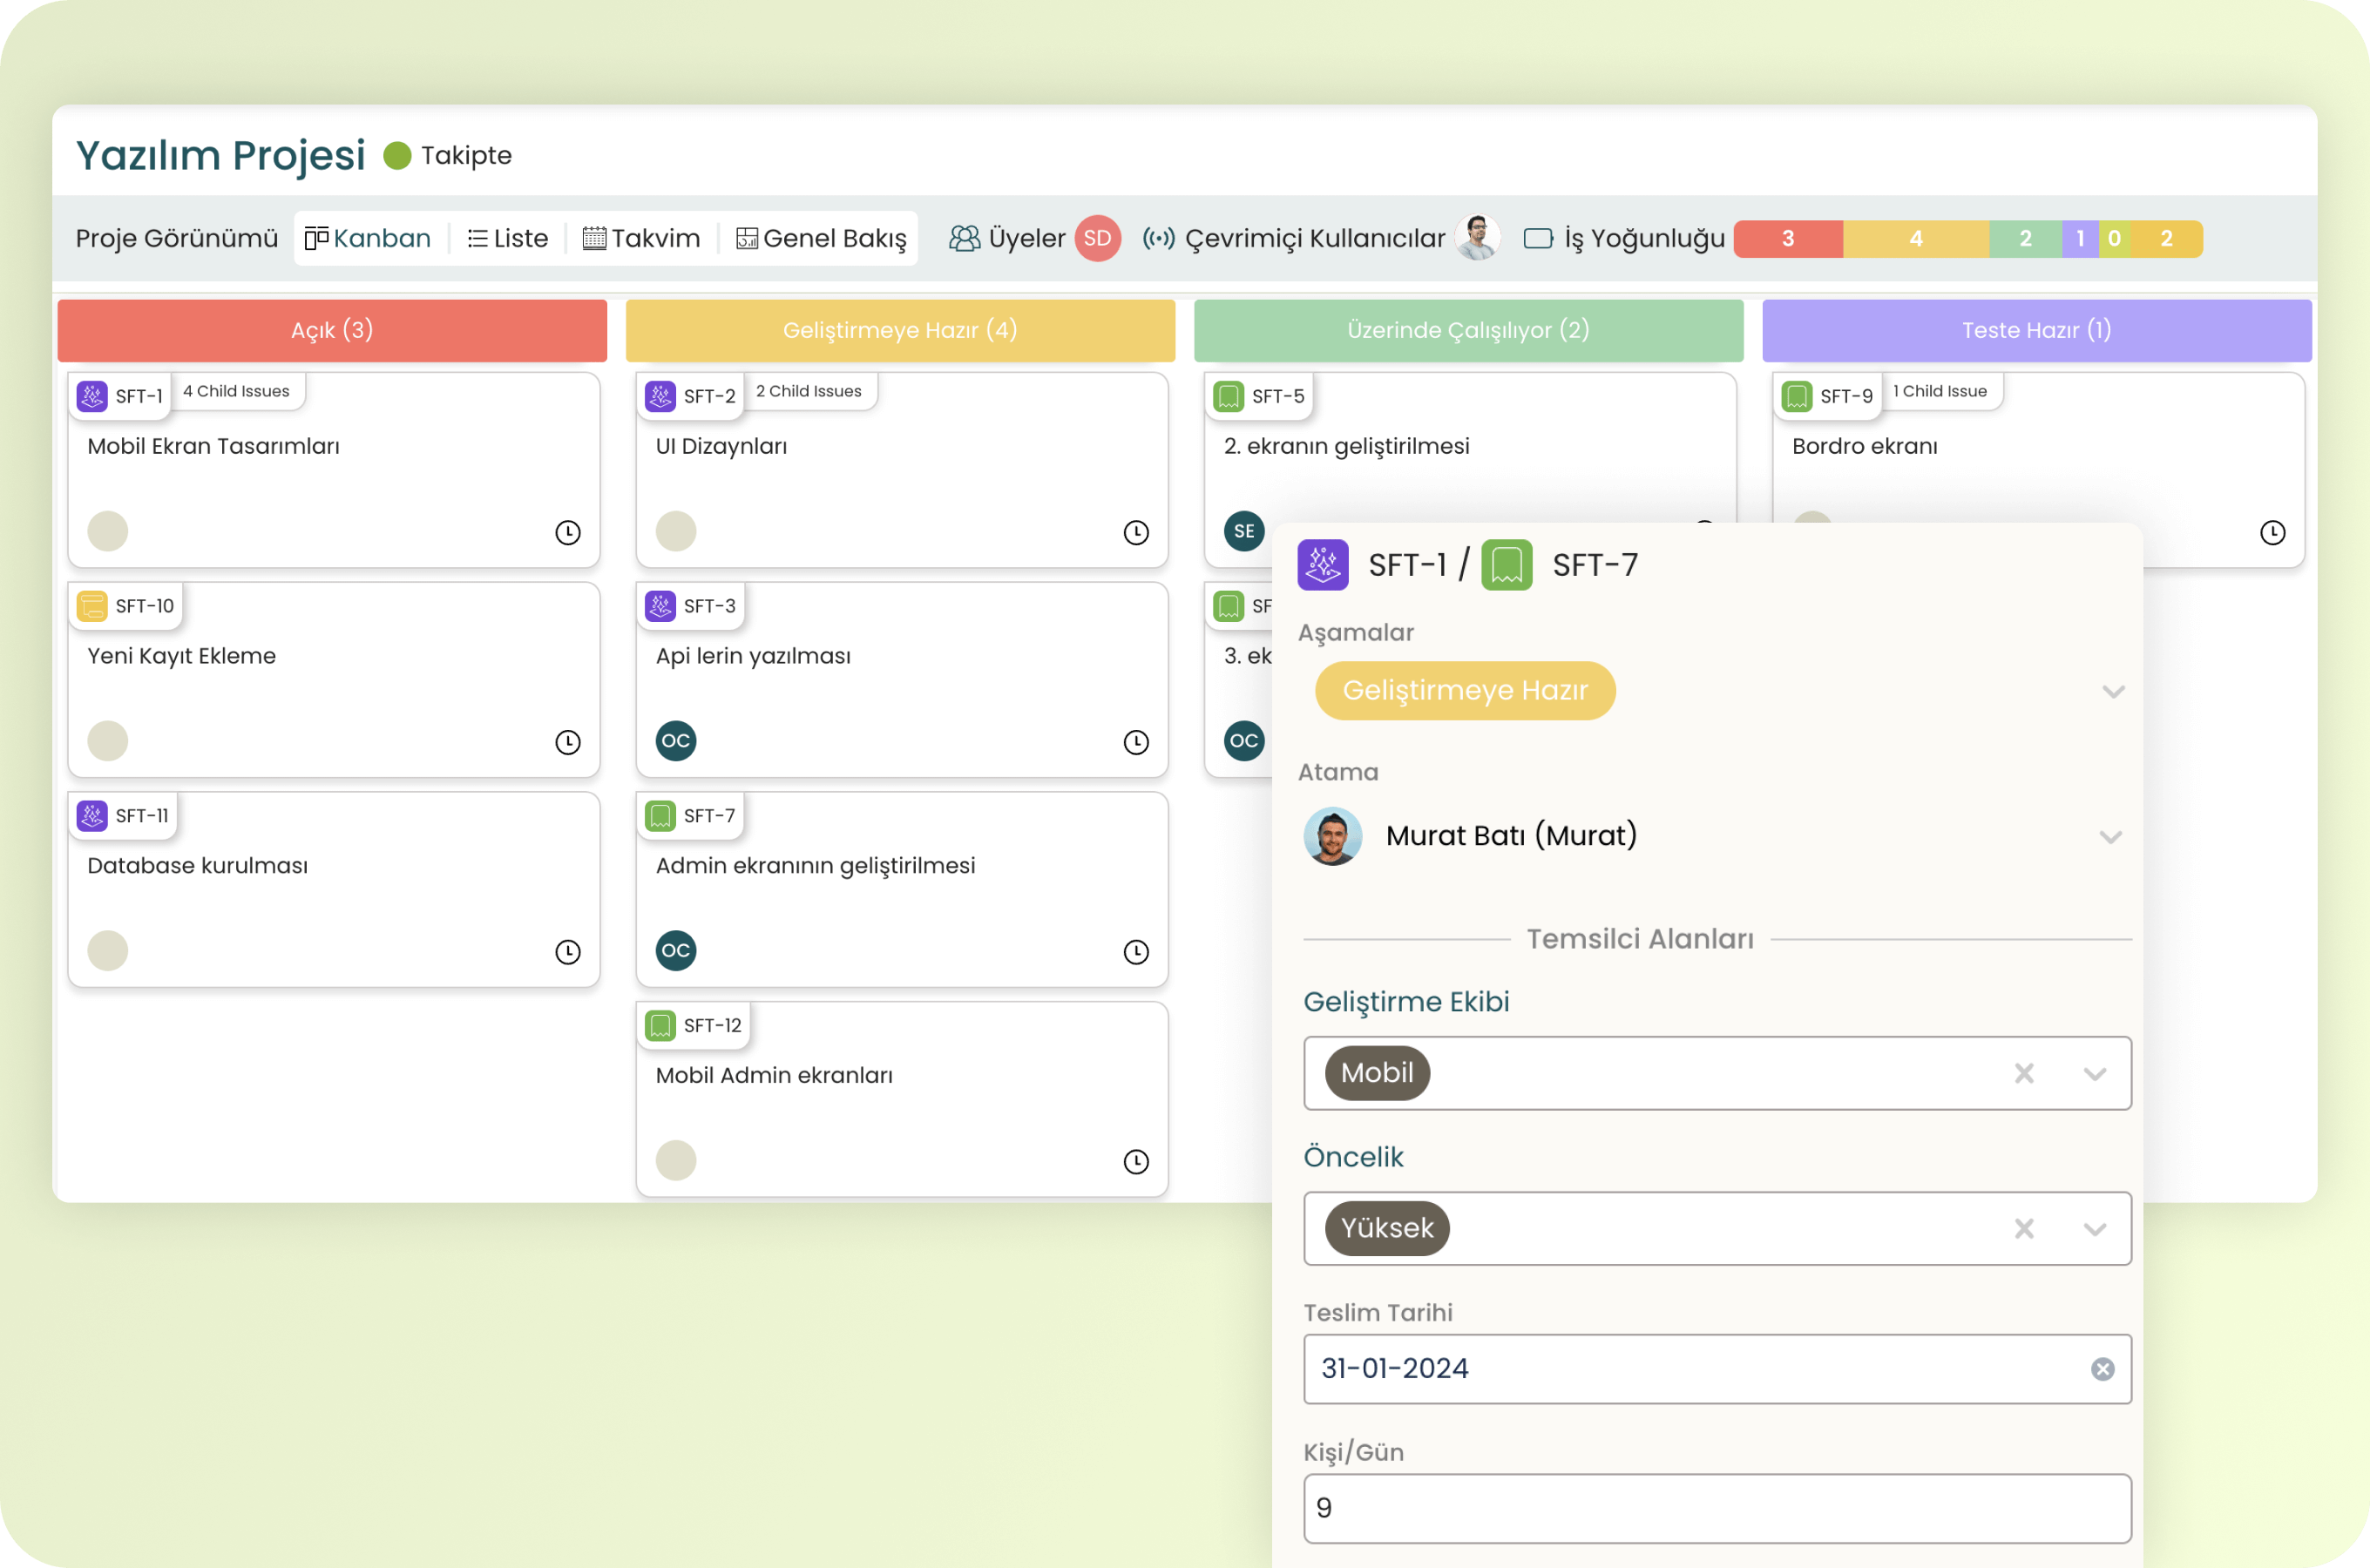2370x1568 pixels.
Task: Click the Geliştirmeye Hazır (4) column header
Action: (900, 330)
